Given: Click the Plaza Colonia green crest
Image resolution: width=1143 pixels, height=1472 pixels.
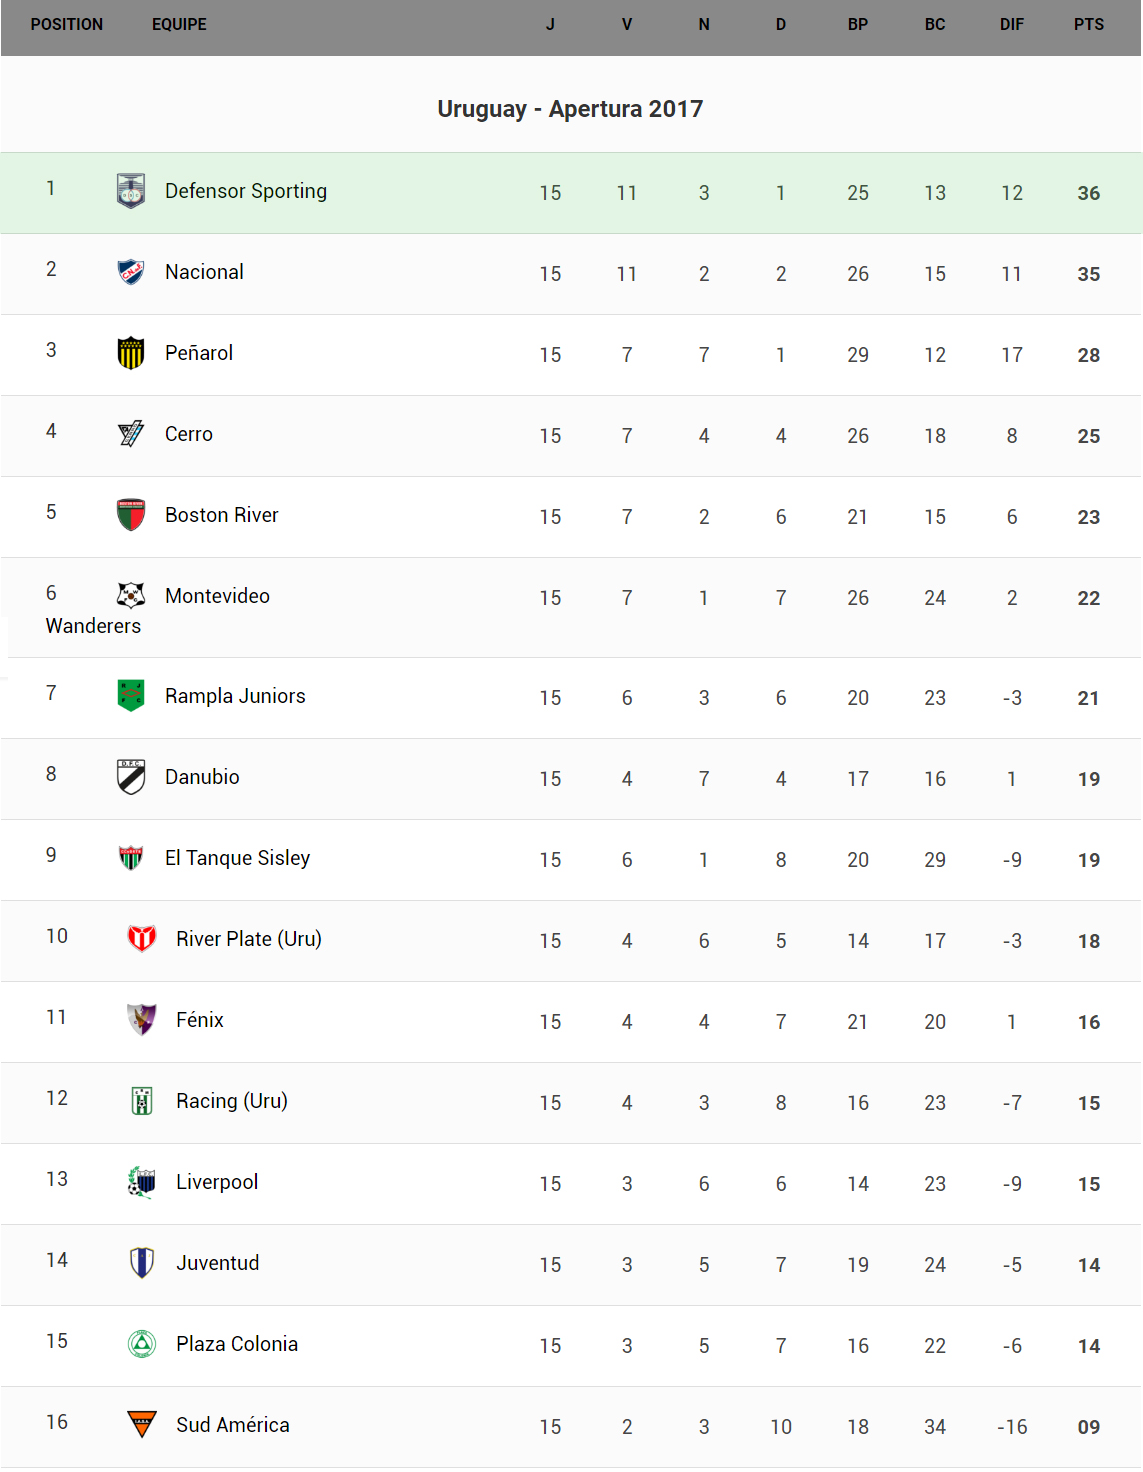Looking at the screenshot, I should (x=142, y=1344).
